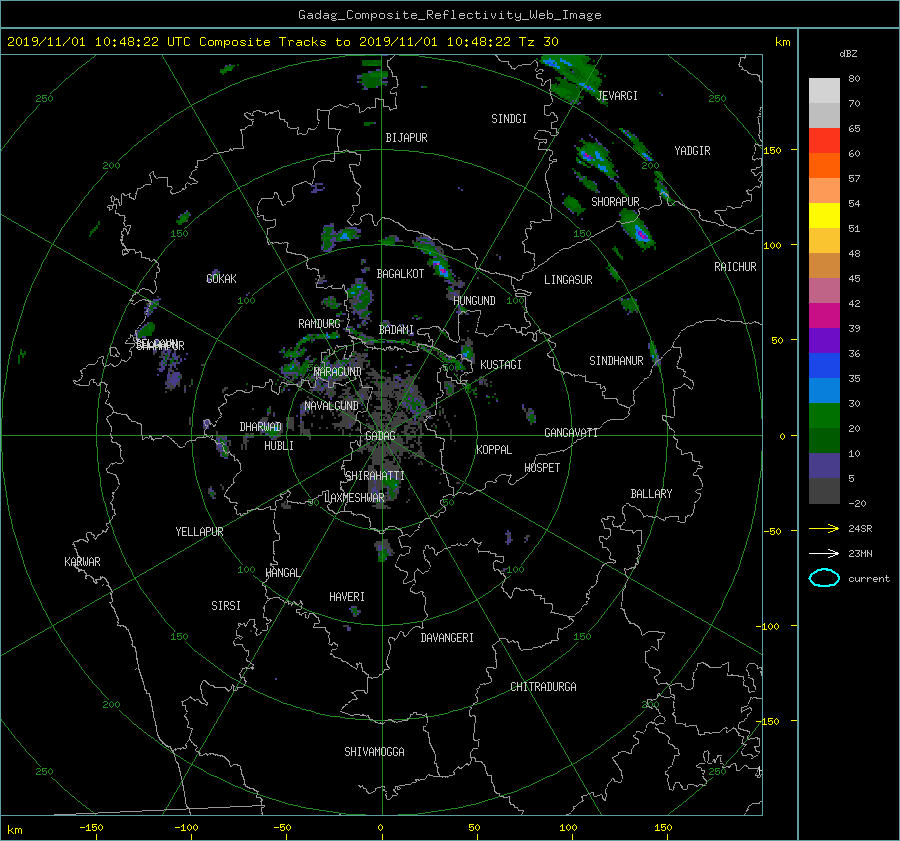
Task: Click the BAGALKOT city label
Action: [x=400, y=274]
